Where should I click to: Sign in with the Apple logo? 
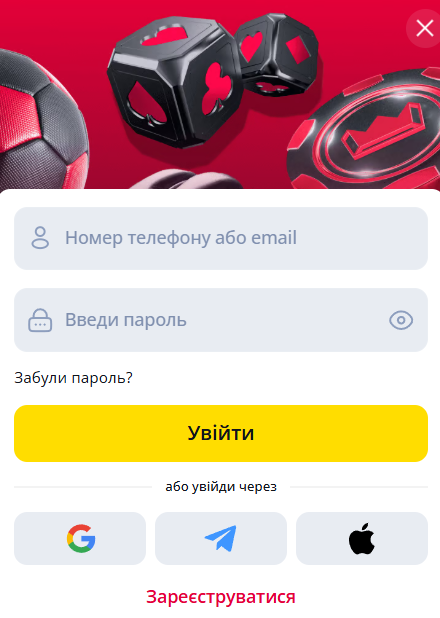(362, 538)
